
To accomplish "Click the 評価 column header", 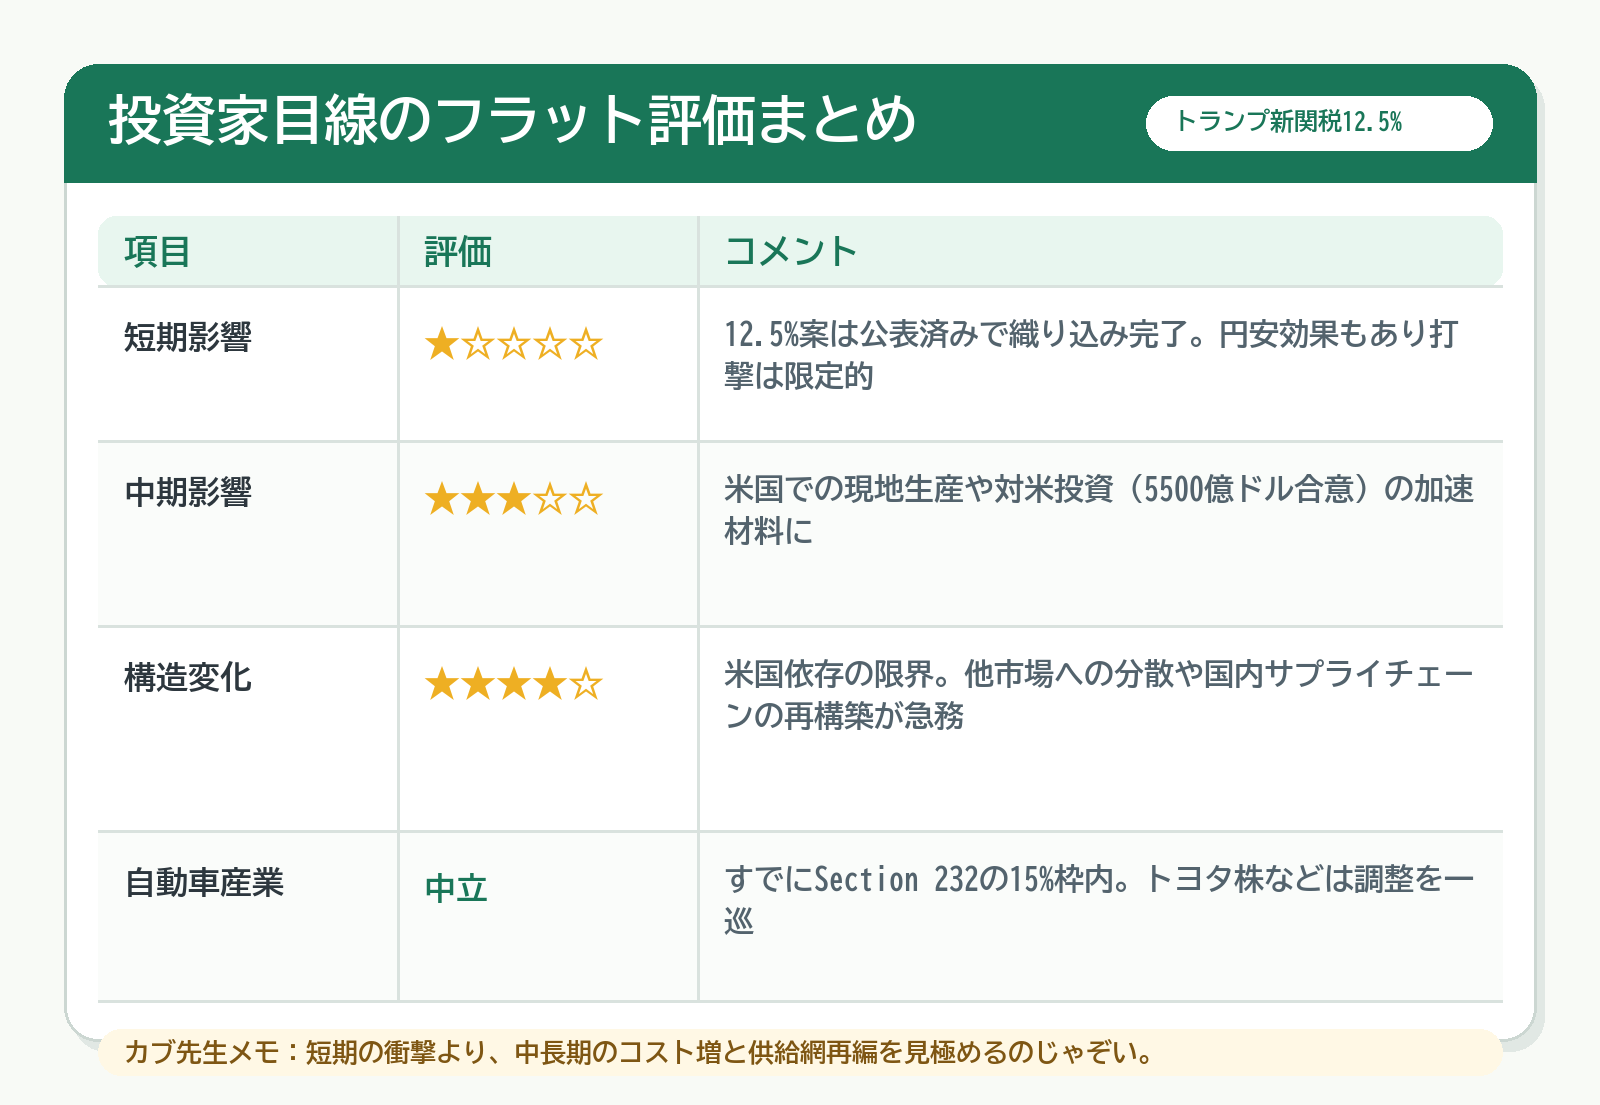I will pyautogui.click(x=458, y=252).
